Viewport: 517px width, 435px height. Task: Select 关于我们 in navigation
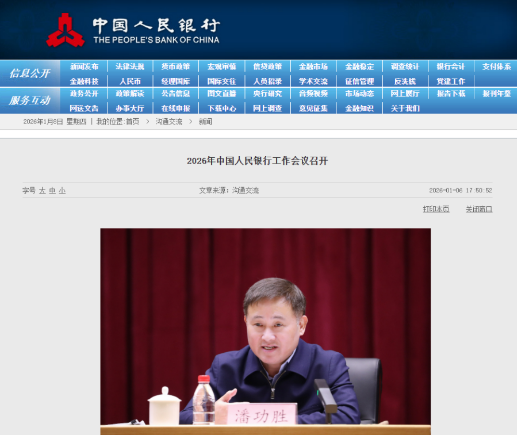[405, 108]
